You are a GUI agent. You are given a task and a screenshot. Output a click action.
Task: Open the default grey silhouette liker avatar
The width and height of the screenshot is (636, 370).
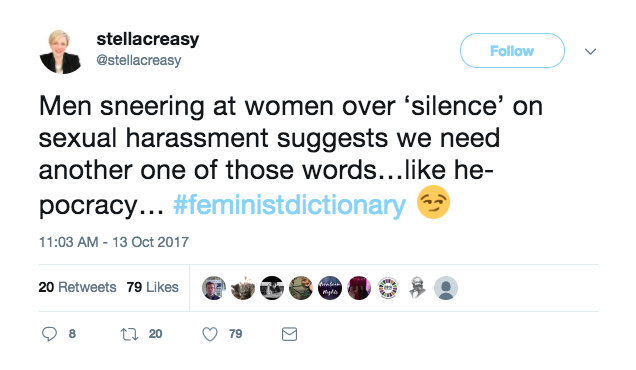[446, 288]
